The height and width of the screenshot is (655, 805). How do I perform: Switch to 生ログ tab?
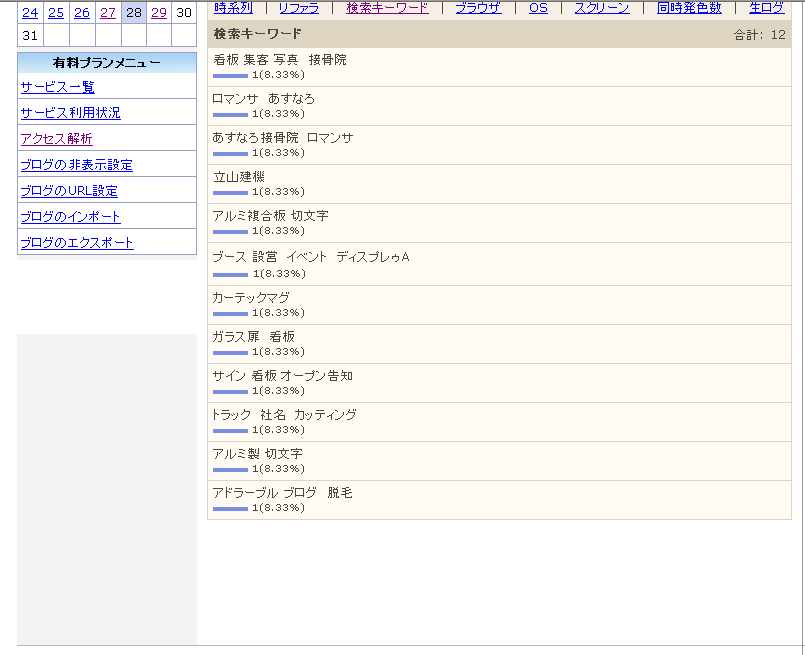point(766,8)
